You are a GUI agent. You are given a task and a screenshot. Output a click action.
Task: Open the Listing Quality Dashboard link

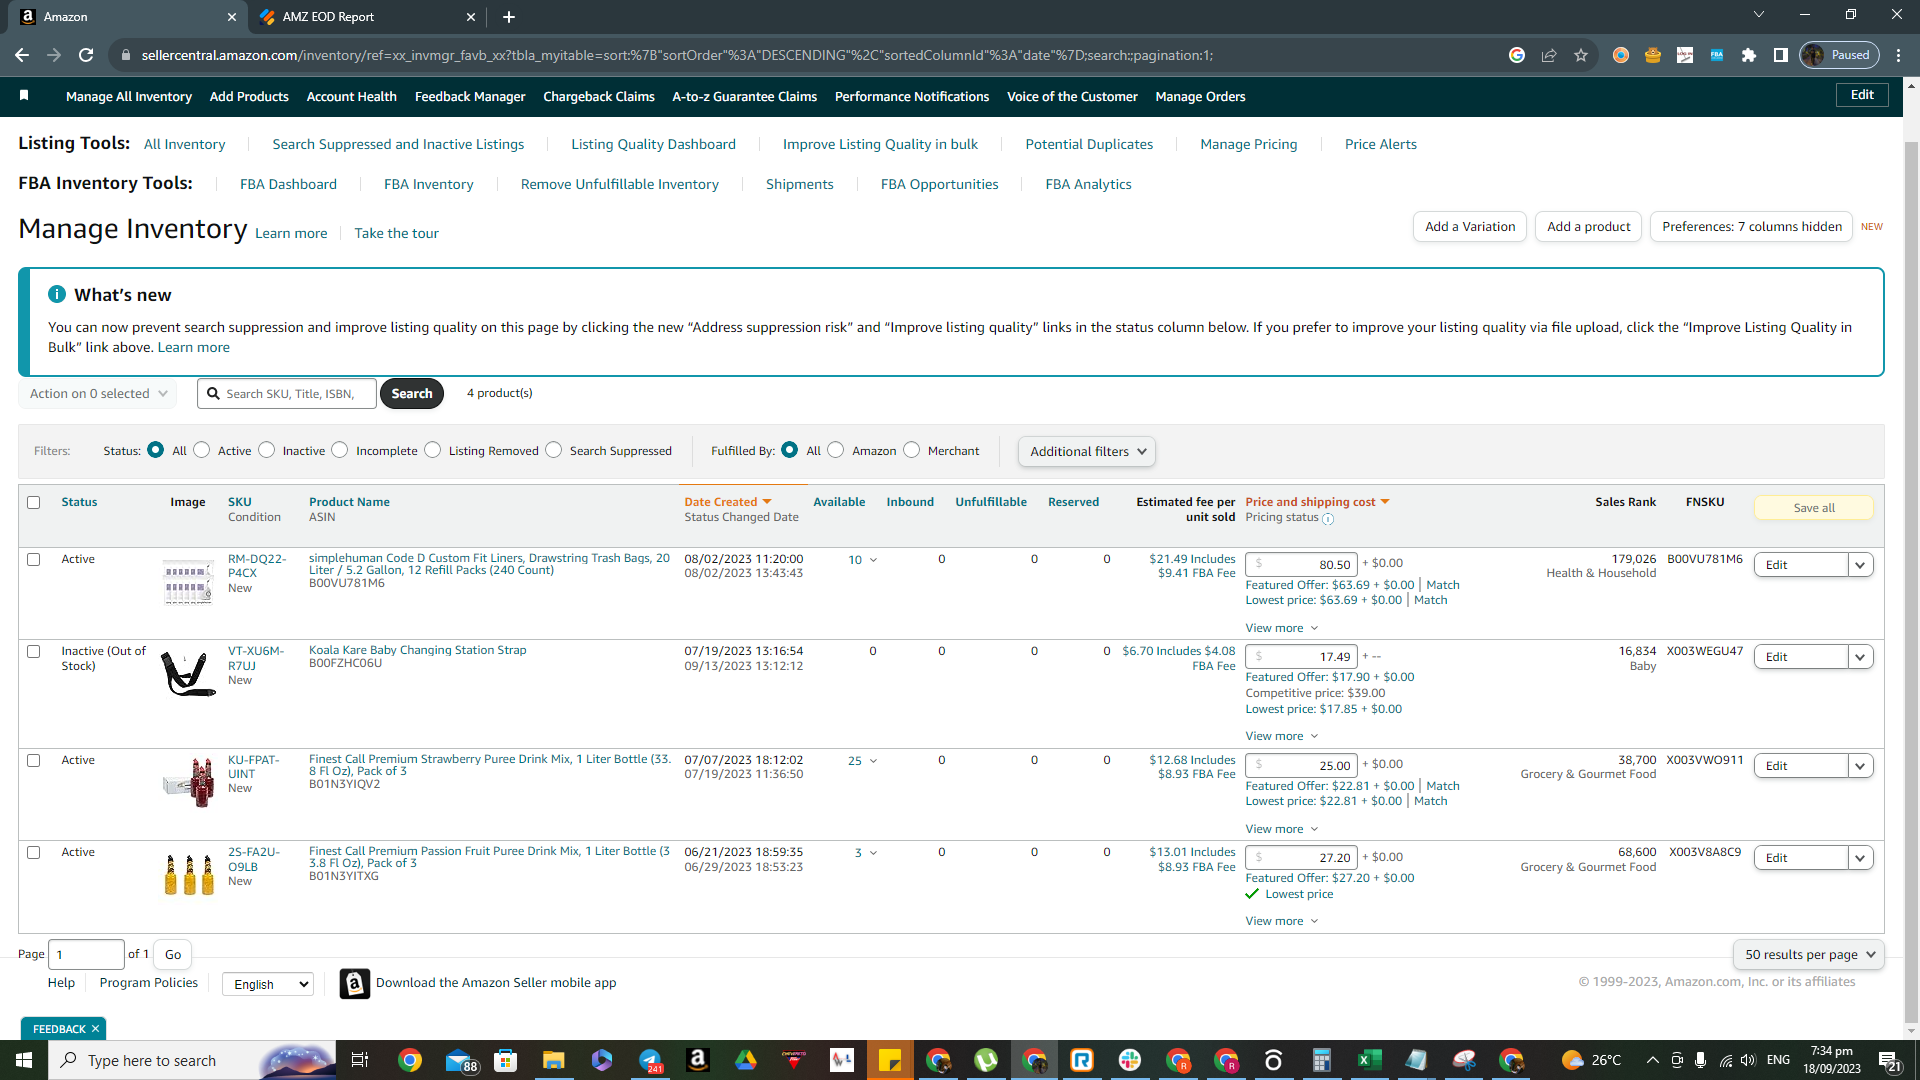point(653,144)
